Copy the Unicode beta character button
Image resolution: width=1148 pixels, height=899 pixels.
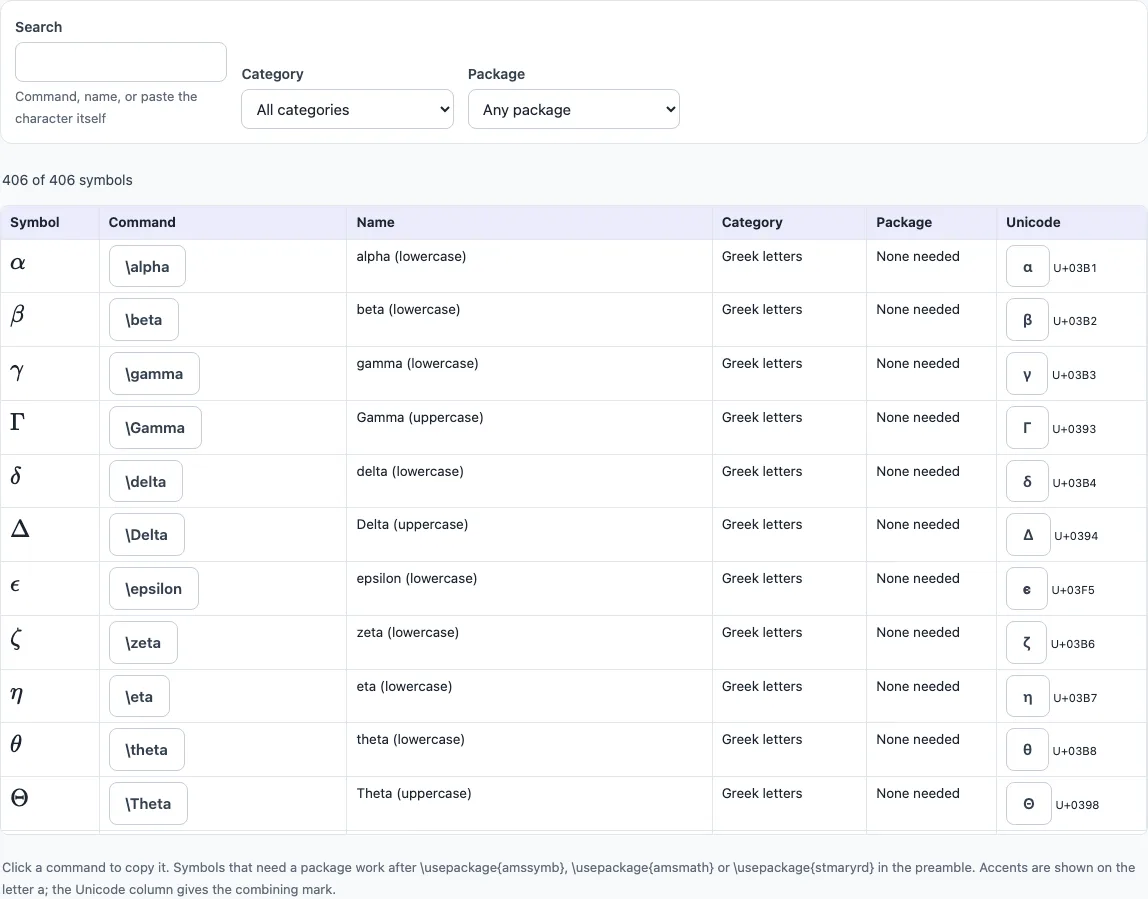[x=1027, y=320]
